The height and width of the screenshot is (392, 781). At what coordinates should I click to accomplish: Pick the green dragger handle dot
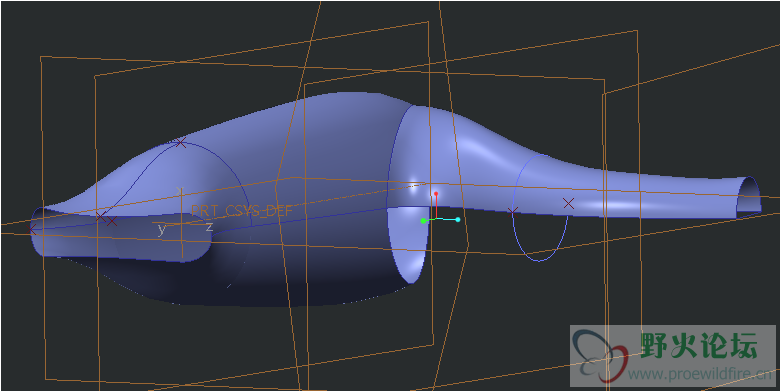[423, 221]
